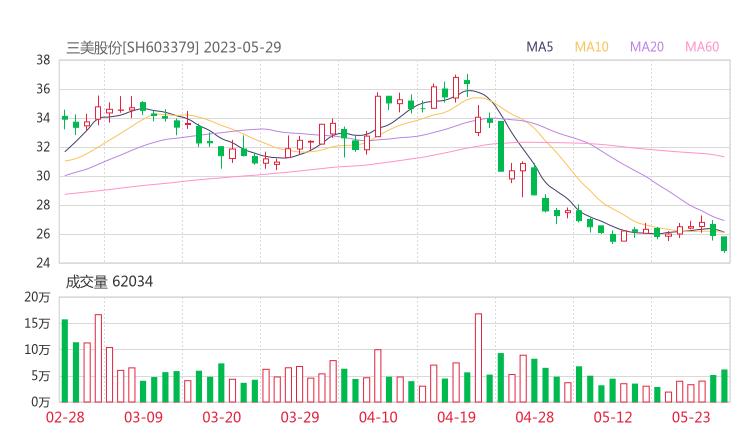The width and height of the screenshot is (740, 440).
Task: Click the last green volume bar on the right
Action: coord(724,386)
